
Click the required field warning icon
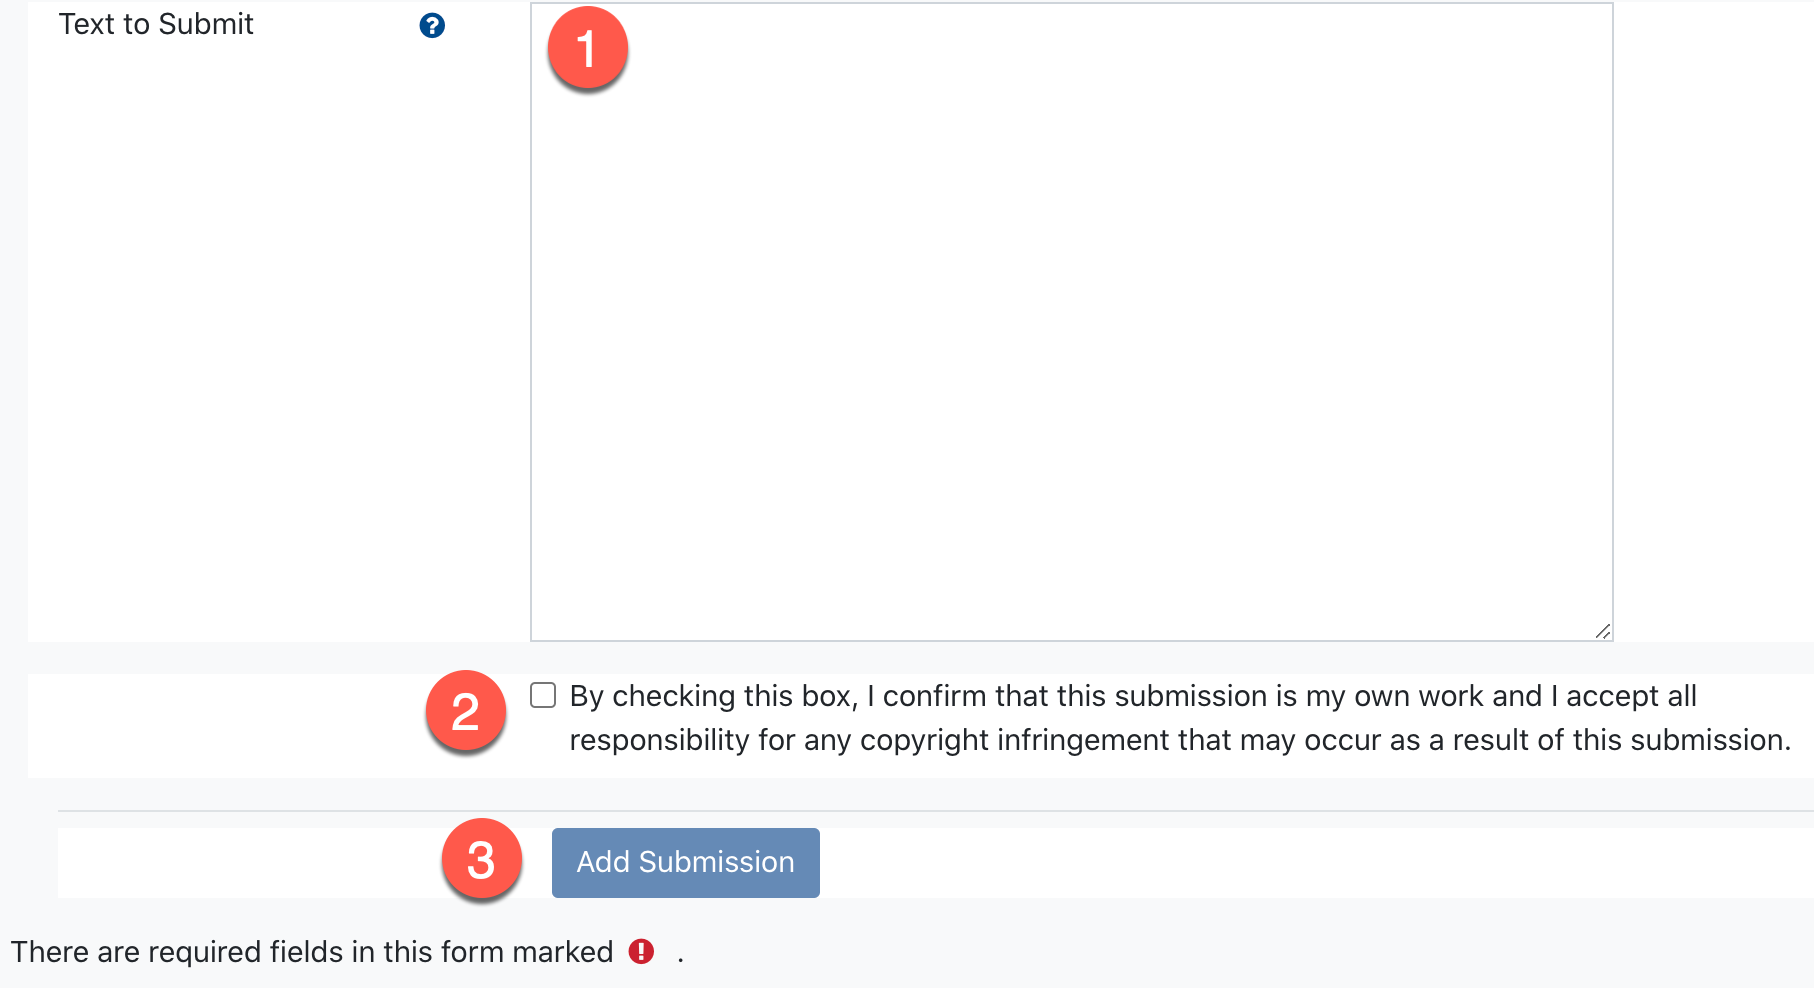pos(643,953)
